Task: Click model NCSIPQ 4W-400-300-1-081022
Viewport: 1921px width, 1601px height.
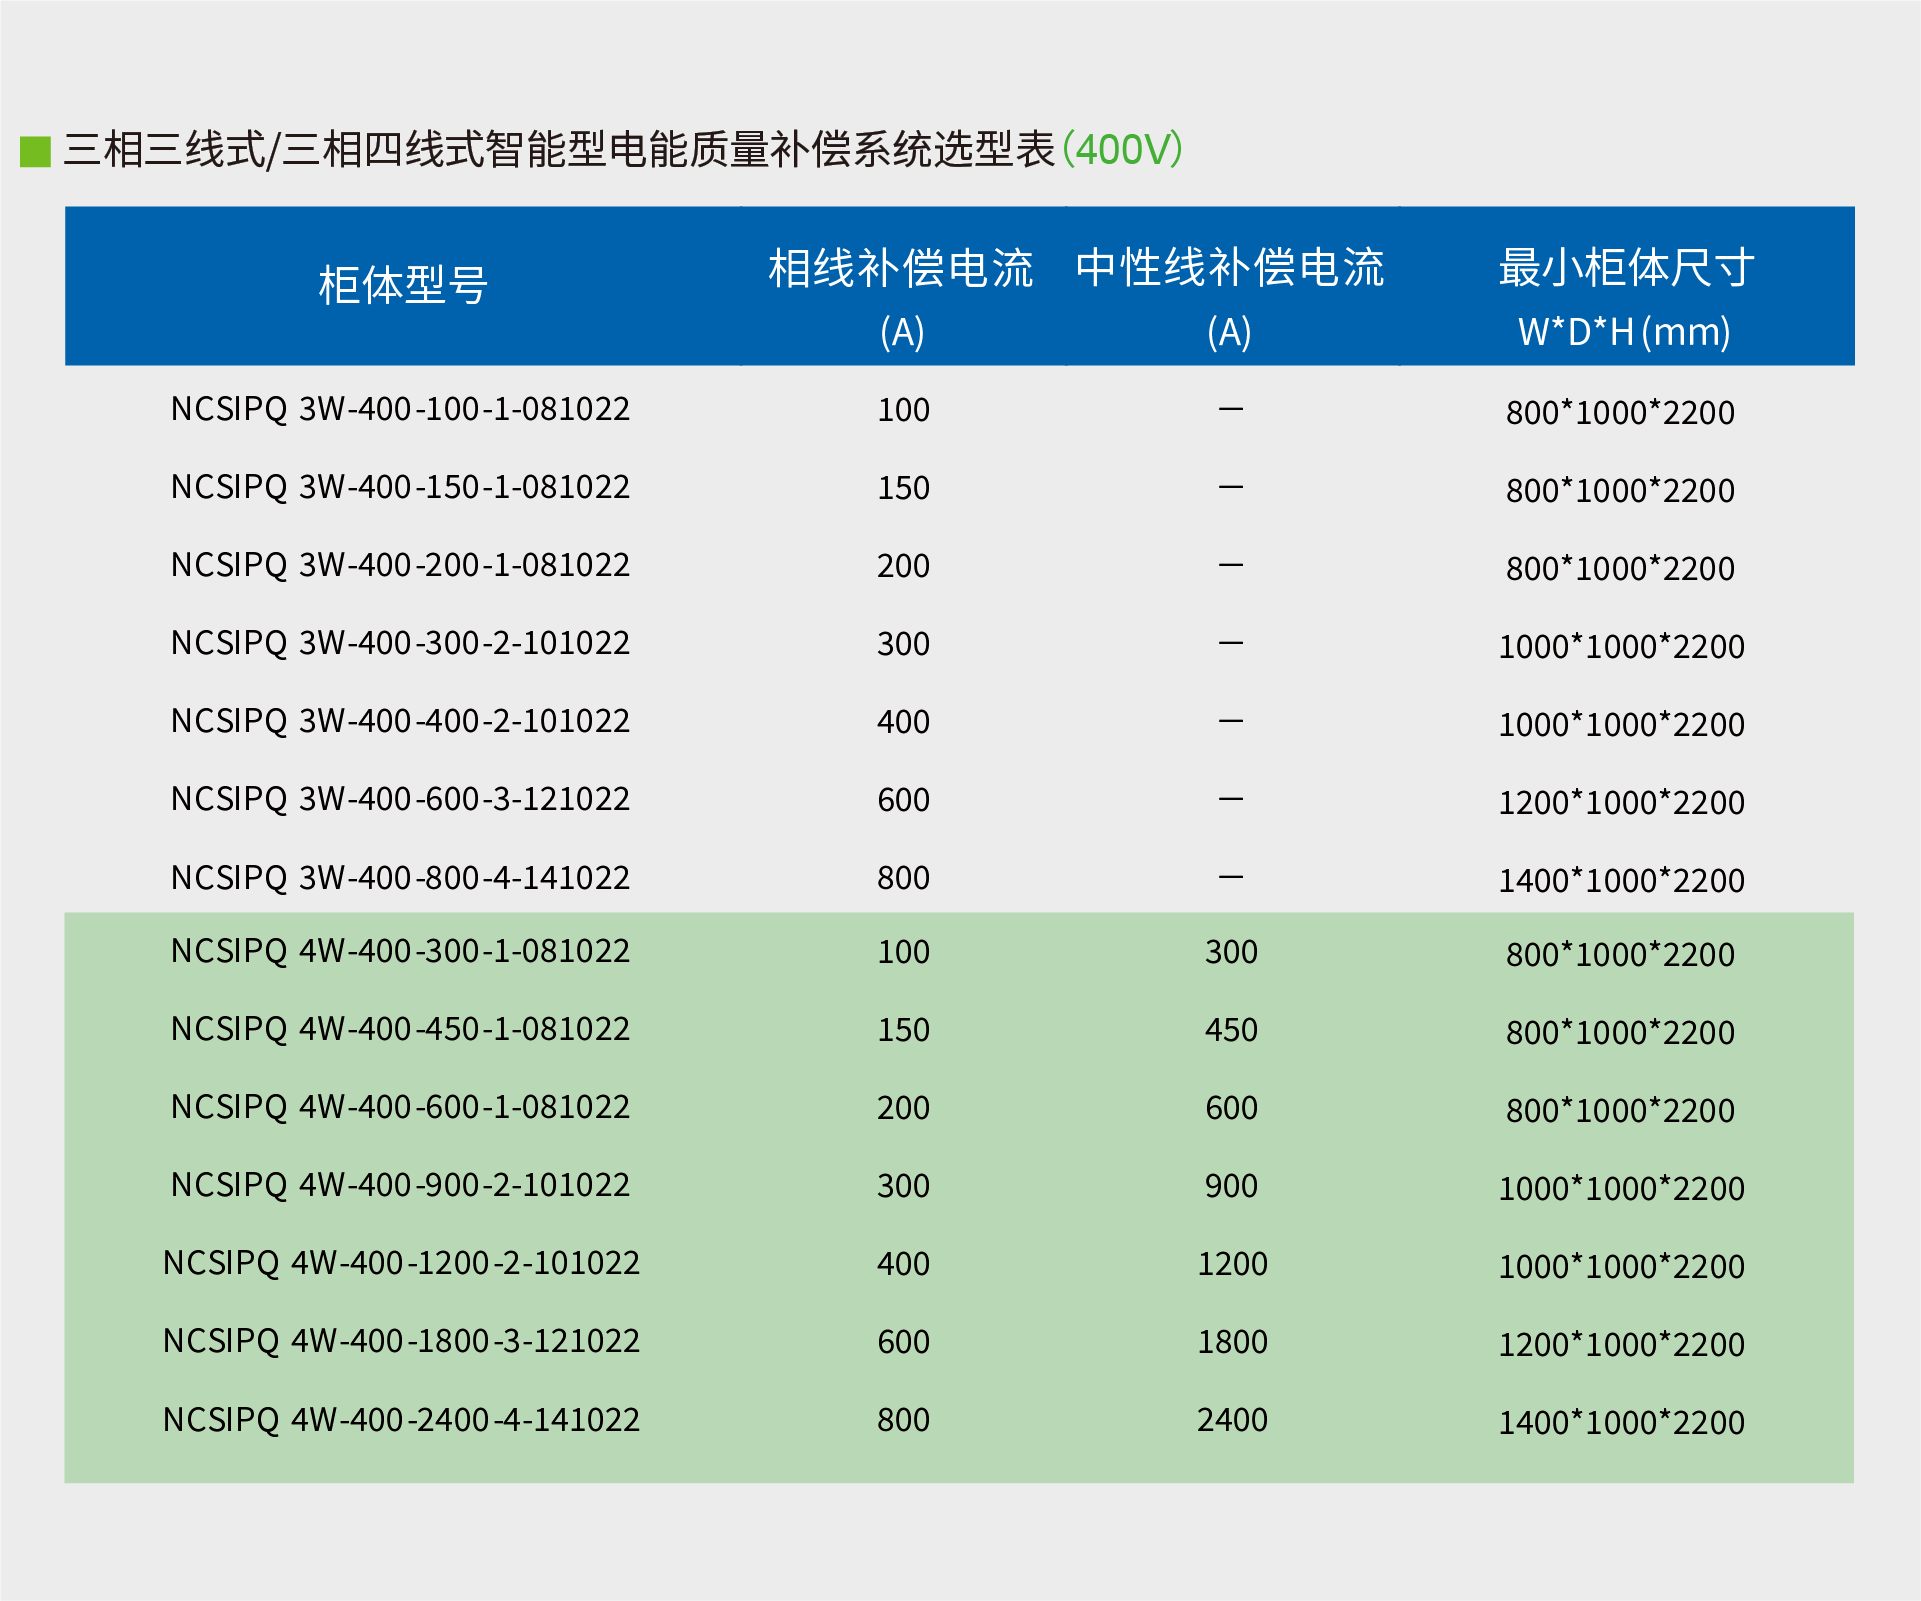Action: click(x=400, y=951)
